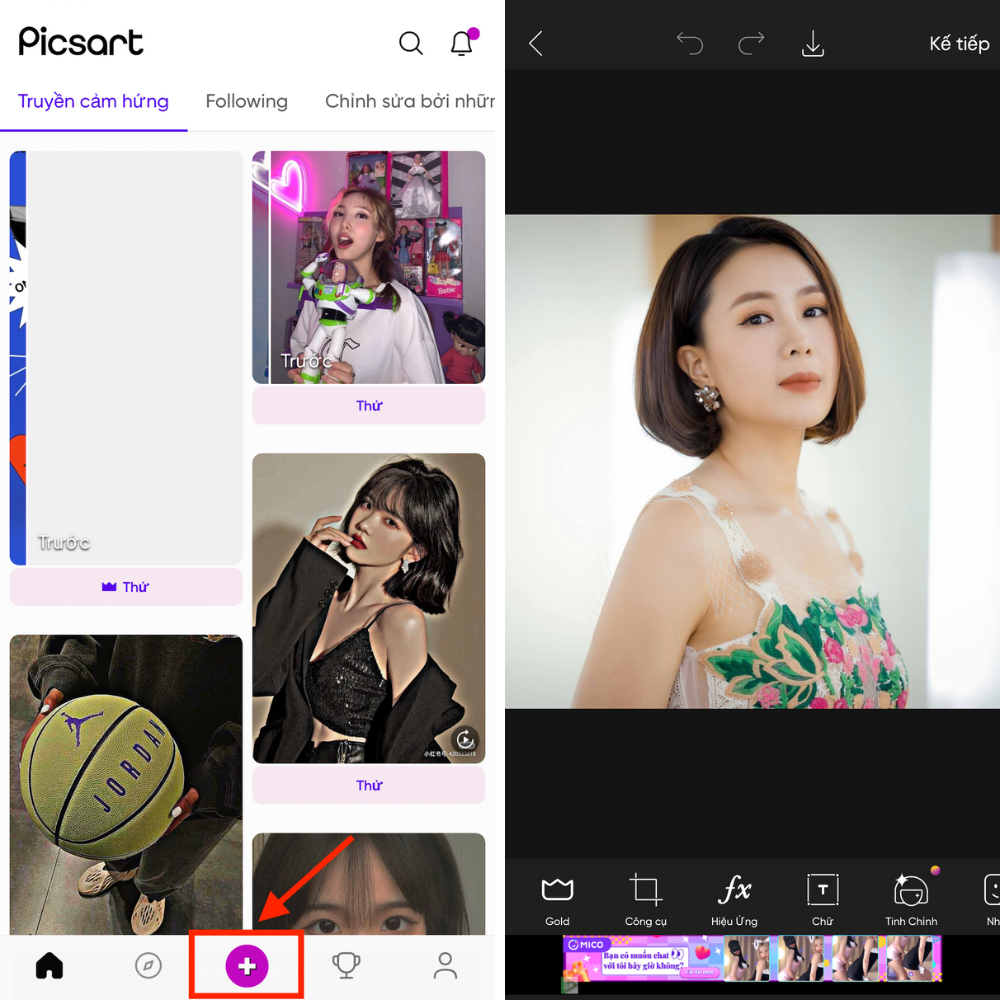Open the notifications bell
Image resolution: width=1000 pixels, height=1000 pixels.
(461, 43)
